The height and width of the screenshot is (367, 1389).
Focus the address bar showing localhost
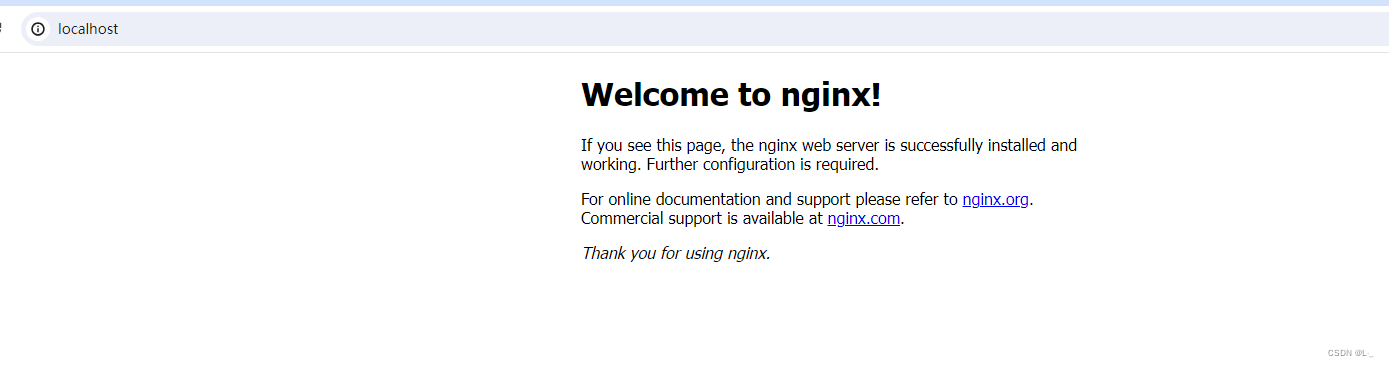point(704,29)
